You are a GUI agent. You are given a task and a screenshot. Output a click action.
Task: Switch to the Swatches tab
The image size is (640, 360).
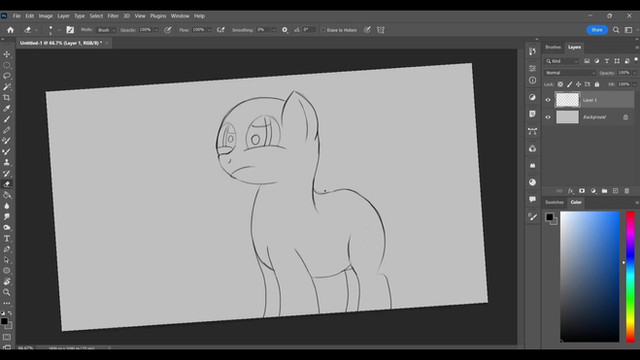pyautogui.click(x=554, y=202)
